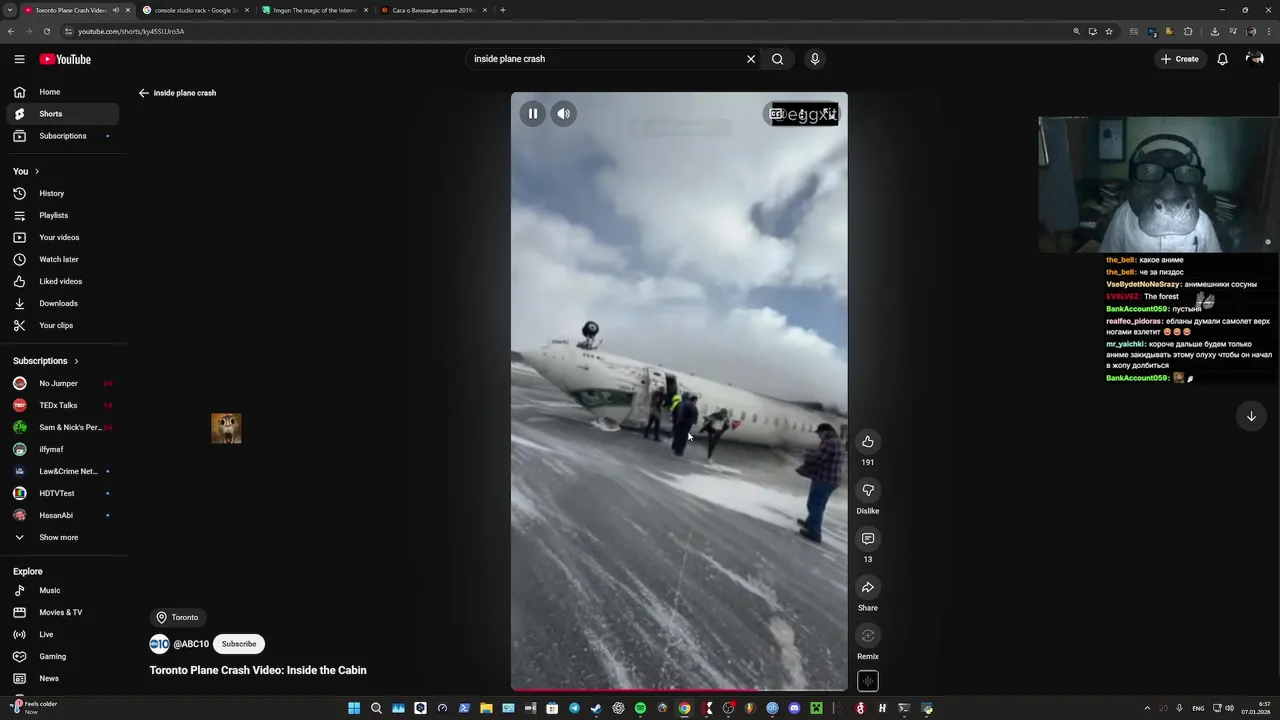
Task: Click the Toronto location chip
Action: [x=178, y=617]
